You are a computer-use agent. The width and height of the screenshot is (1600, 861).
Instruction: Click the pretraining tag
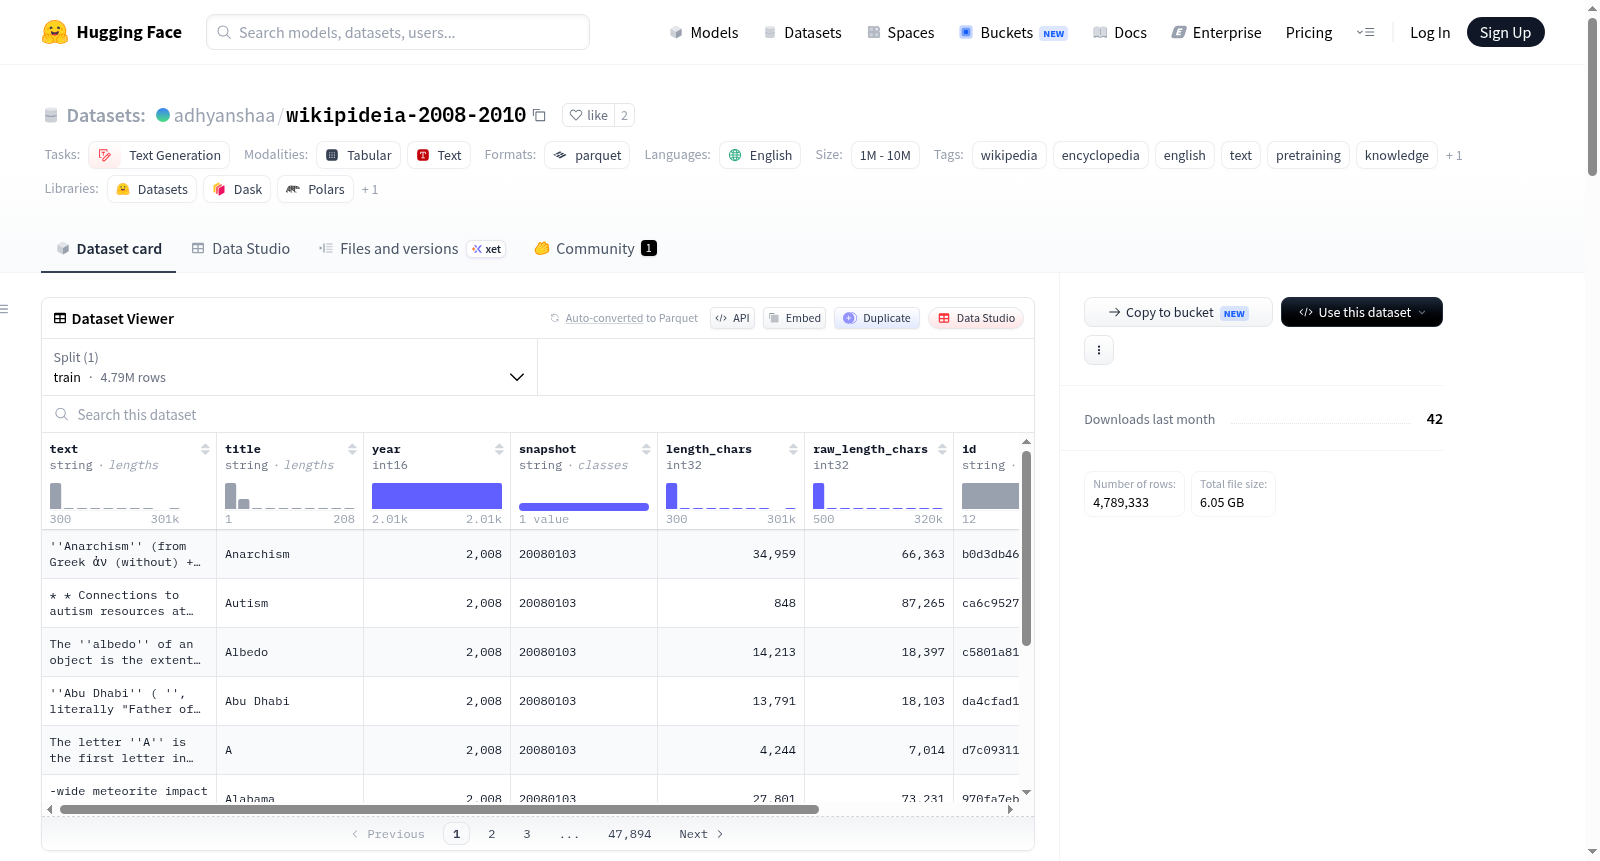coord(1308,155)
